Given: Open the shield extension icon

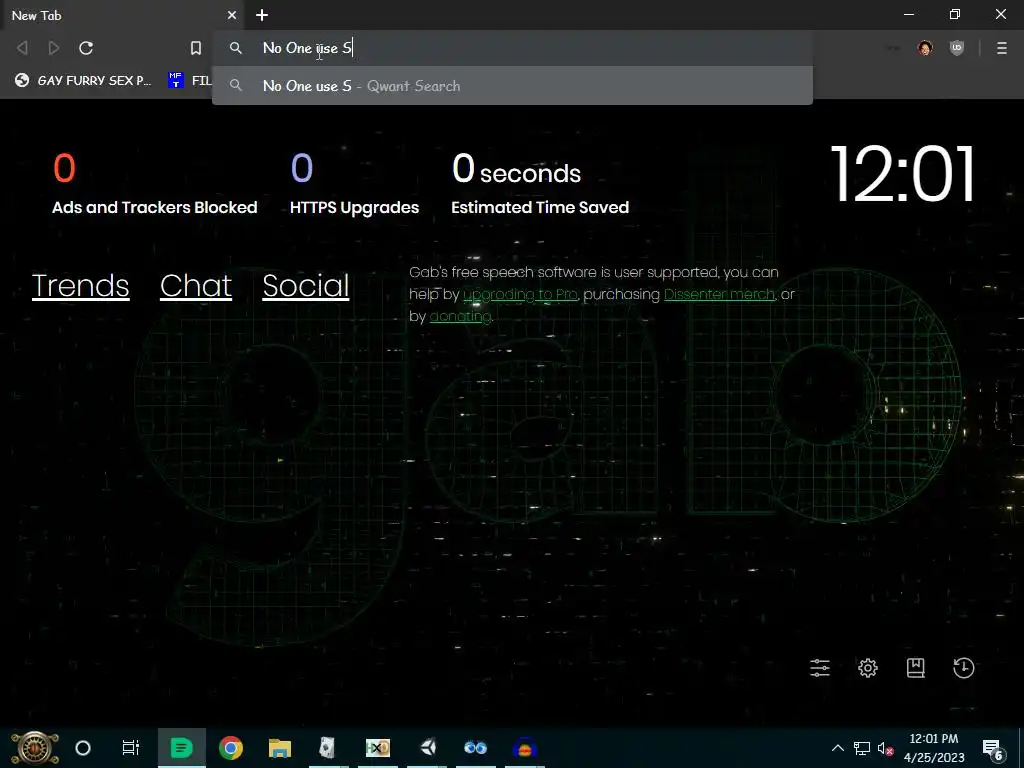Looking at the screenshot, I should click(957, 48).
